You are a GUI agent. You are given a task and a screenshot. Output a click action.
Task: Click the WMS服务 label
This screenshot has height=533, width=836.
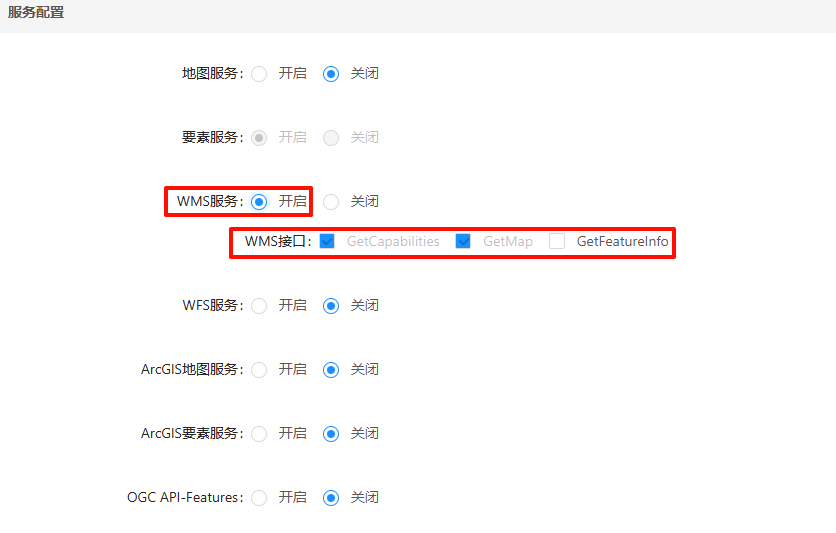pyautogui.click(x=210, y=201)
